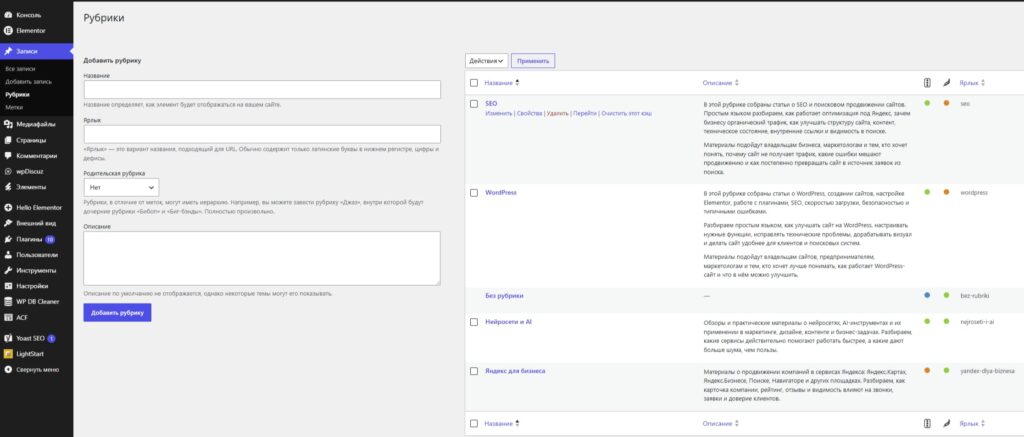
Task: Click orange SEO dot in Яндекс для бизнеса row
Action: [x=927, y=370]
